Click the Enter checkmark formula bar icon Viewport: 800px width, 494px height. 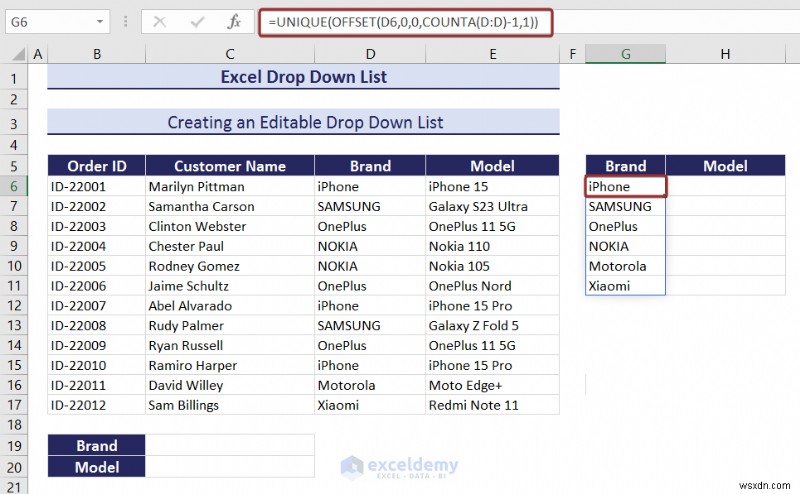pyautogui.click(x=197, y=22)
